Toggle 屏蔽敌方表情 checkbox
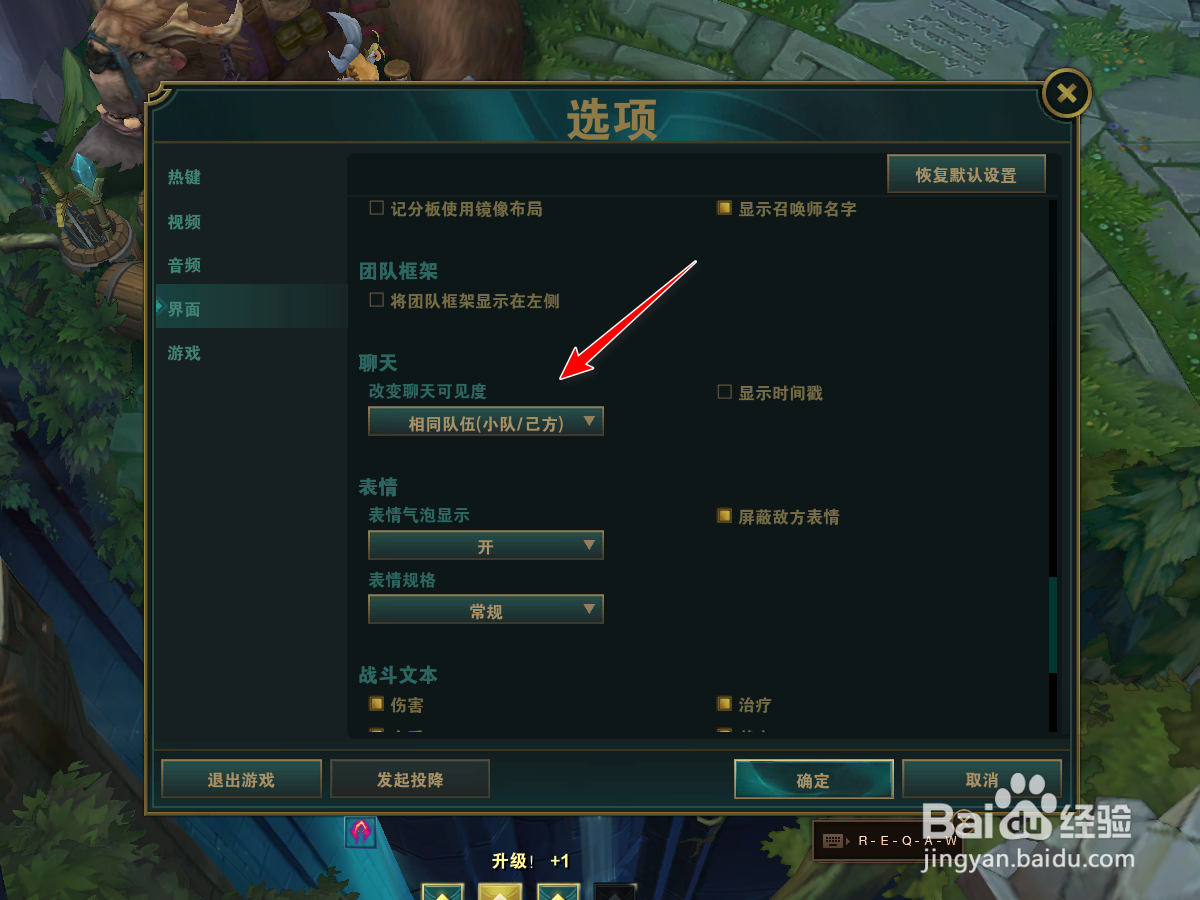Viewport: 1200px width, 900px height. point(725,517)
